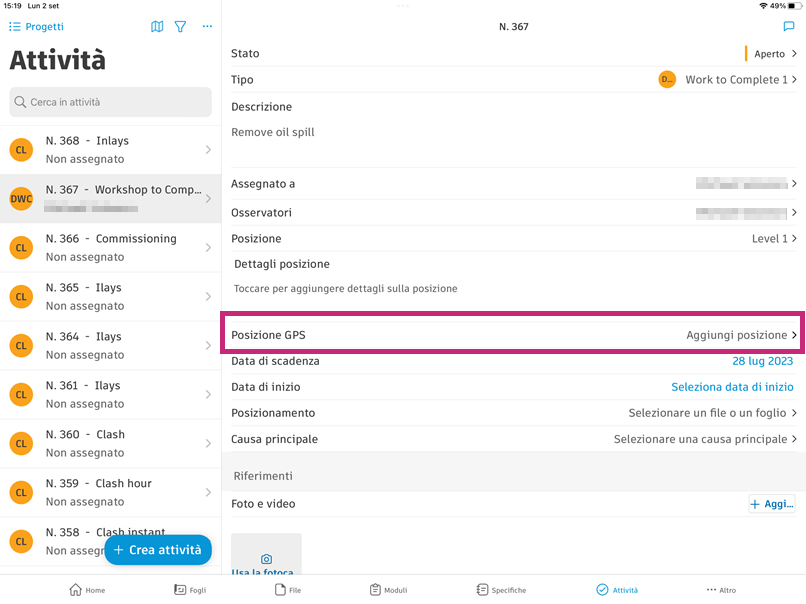Select a Causa principale value
This screenshot has height=604, width=806.
pos(704,439)
